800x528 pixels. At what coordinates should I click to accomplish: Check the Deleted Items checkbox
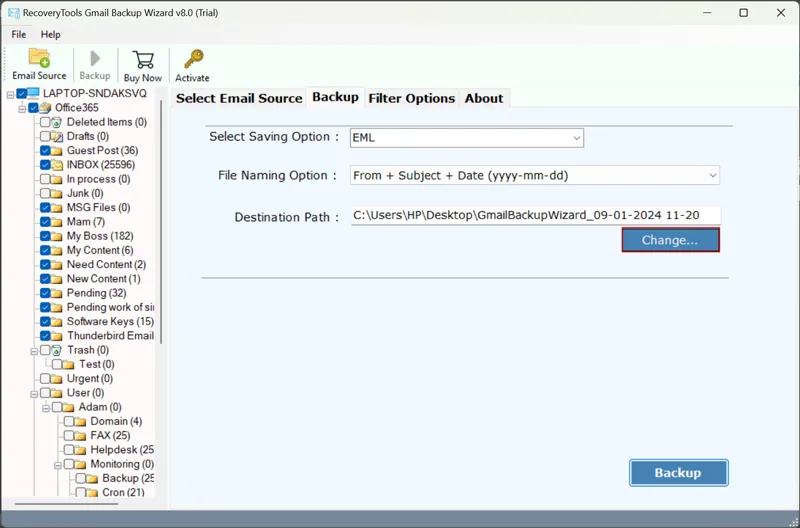pos(45,122)
